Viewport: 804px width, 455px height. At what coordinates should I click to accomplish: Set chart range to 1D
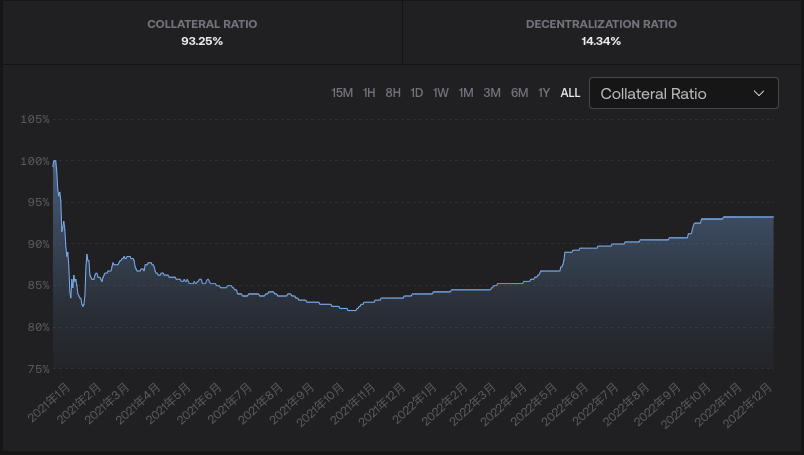pyautogui.click(x=416, y=93)
